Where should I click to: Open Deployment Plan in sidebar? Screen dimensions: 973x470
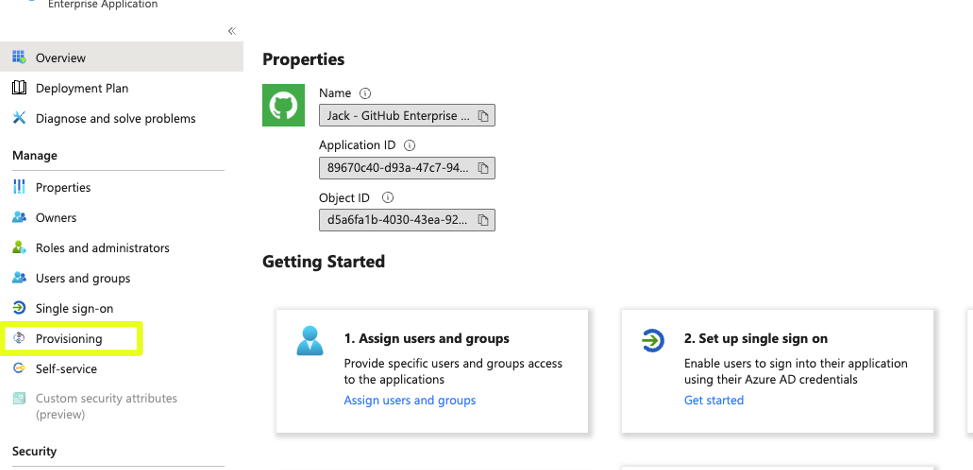tap(82, 88)
